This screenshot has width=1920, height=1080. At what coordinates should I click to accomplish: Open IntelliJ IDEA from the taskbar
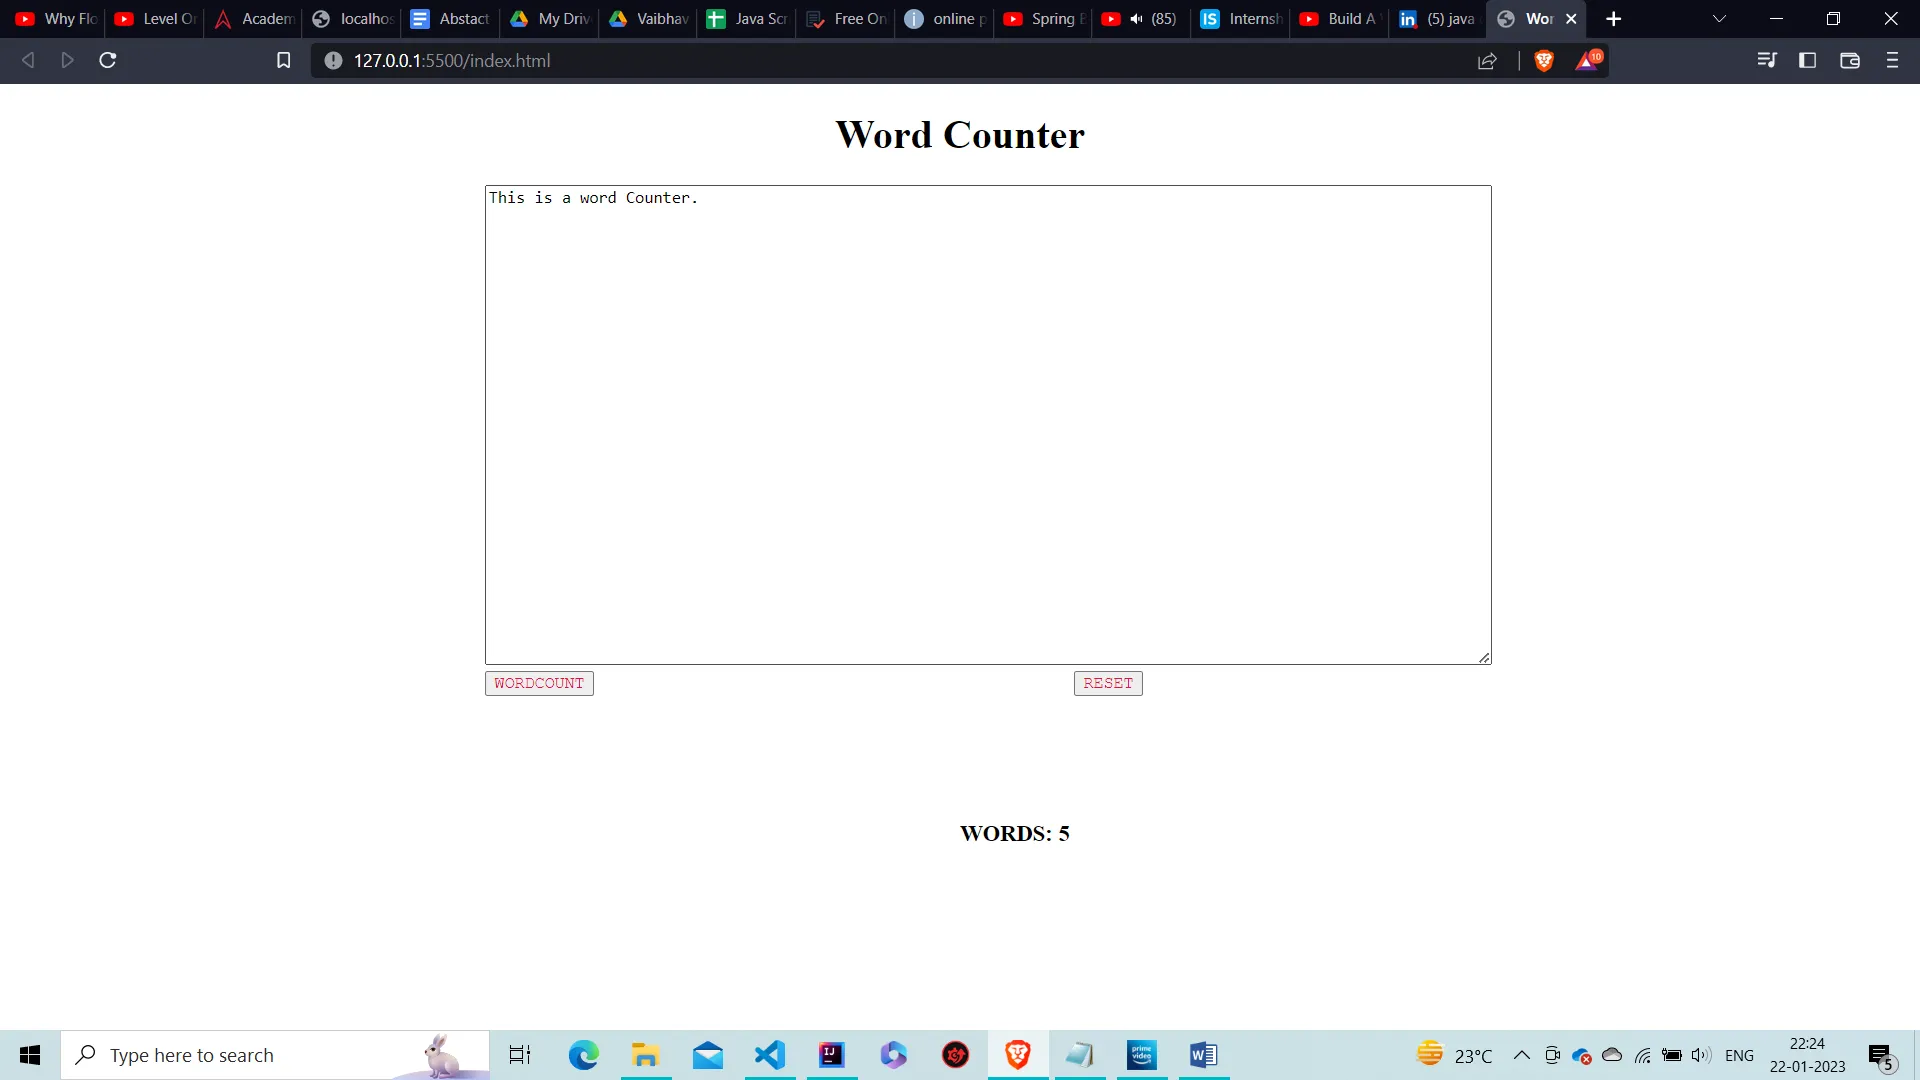click(x=831, y=1054)
